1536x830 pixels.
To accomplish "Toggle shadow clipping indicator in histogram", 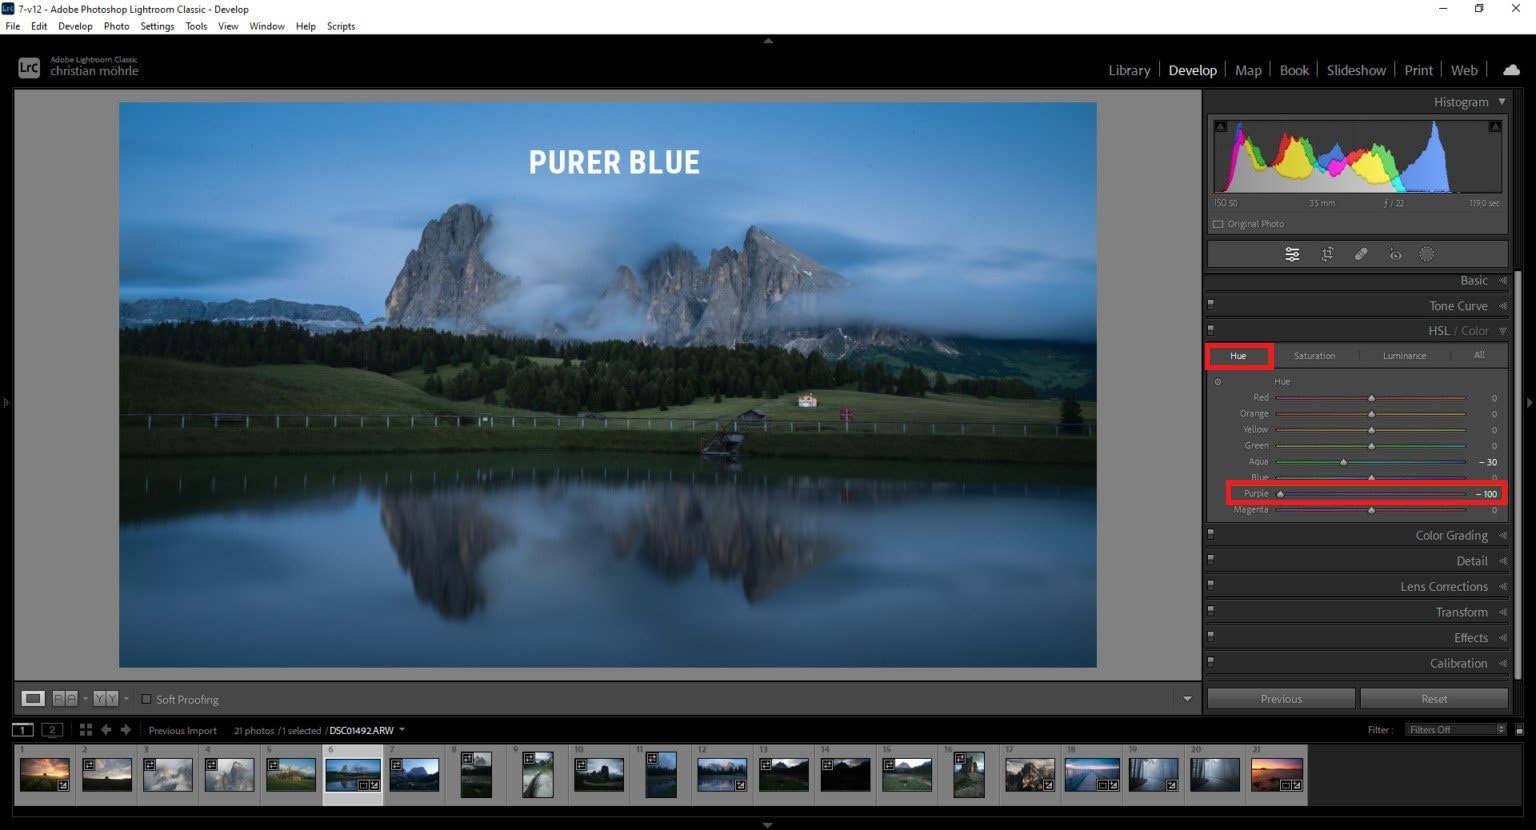I will click(1220, 127).
